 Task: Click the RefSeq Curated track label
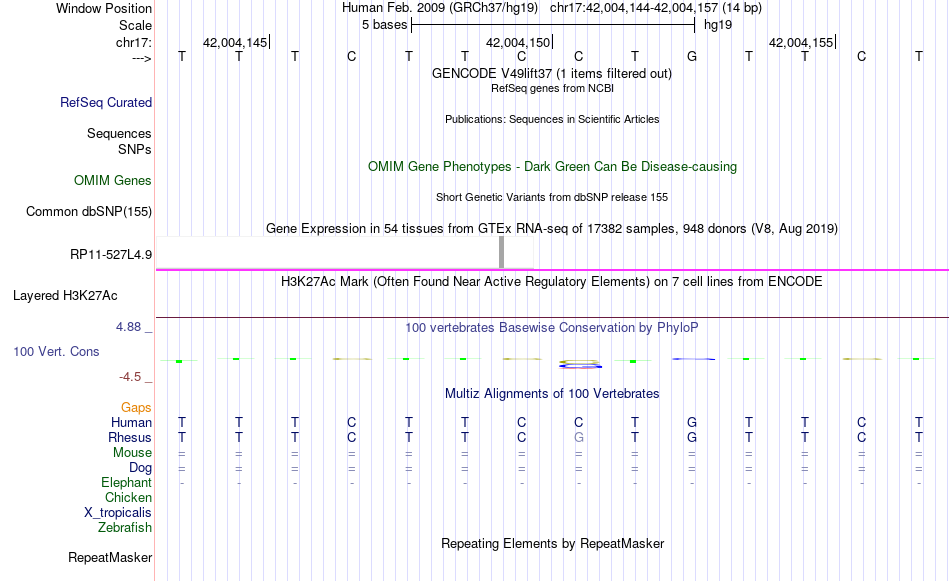click(x=105, y=102)
